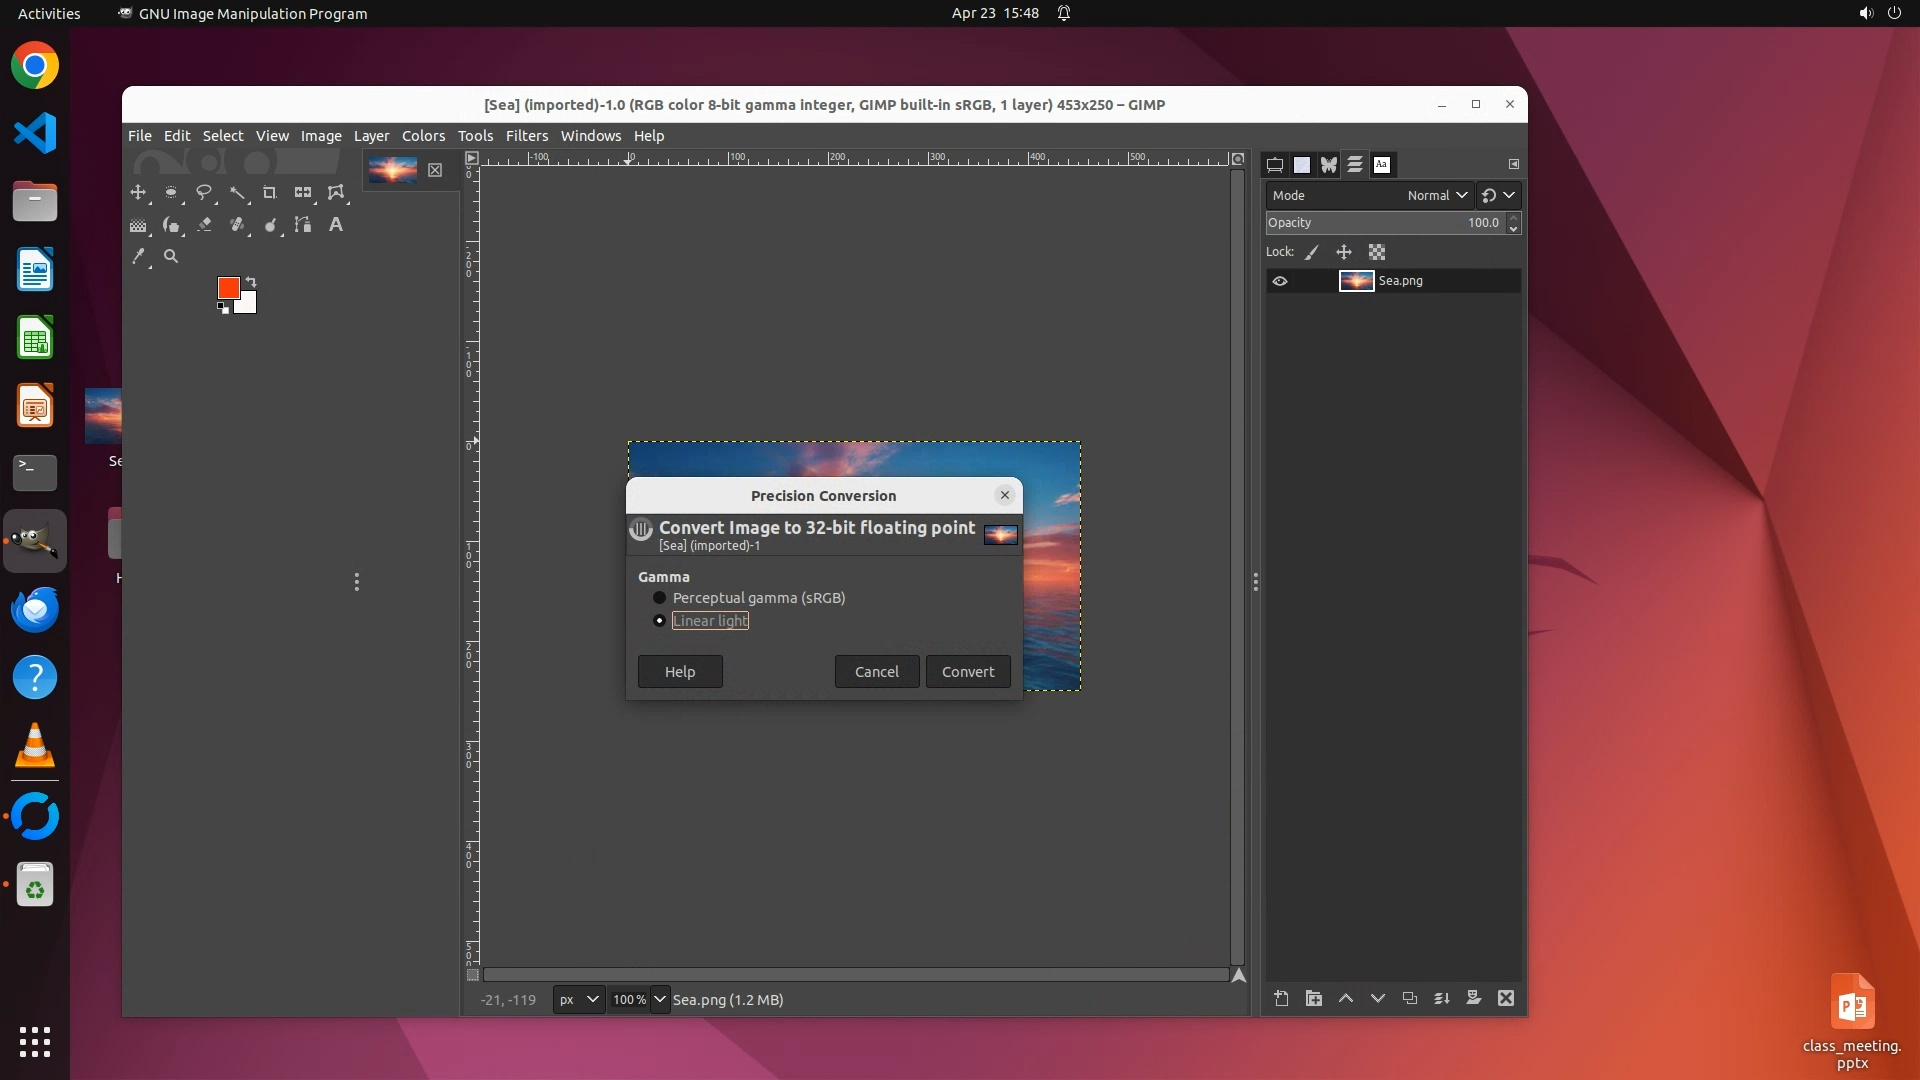The image size is (1920, 1080).
Task: Click the orange foreground color swatch
Action: pos(228,288)
